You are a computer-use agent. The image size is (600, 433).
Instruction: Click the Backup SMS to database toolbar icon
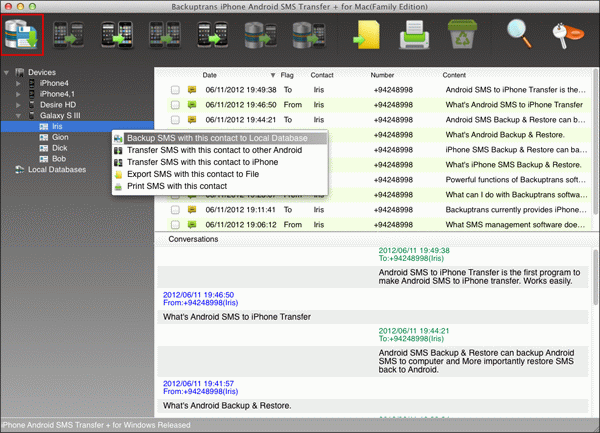click(22, 35)
